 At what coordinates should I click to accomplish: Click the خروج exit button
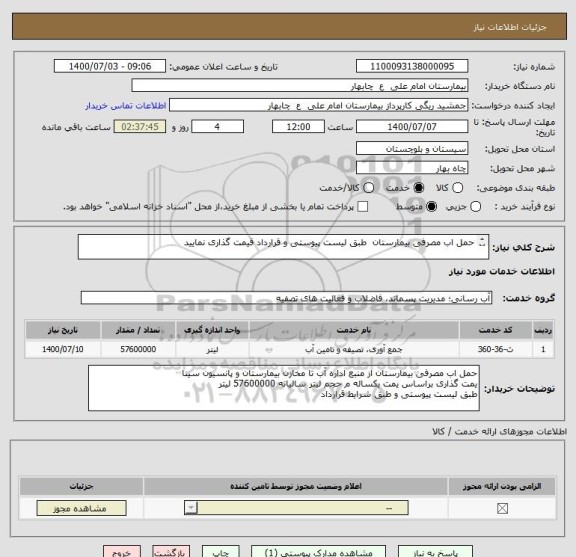(122, 551)
